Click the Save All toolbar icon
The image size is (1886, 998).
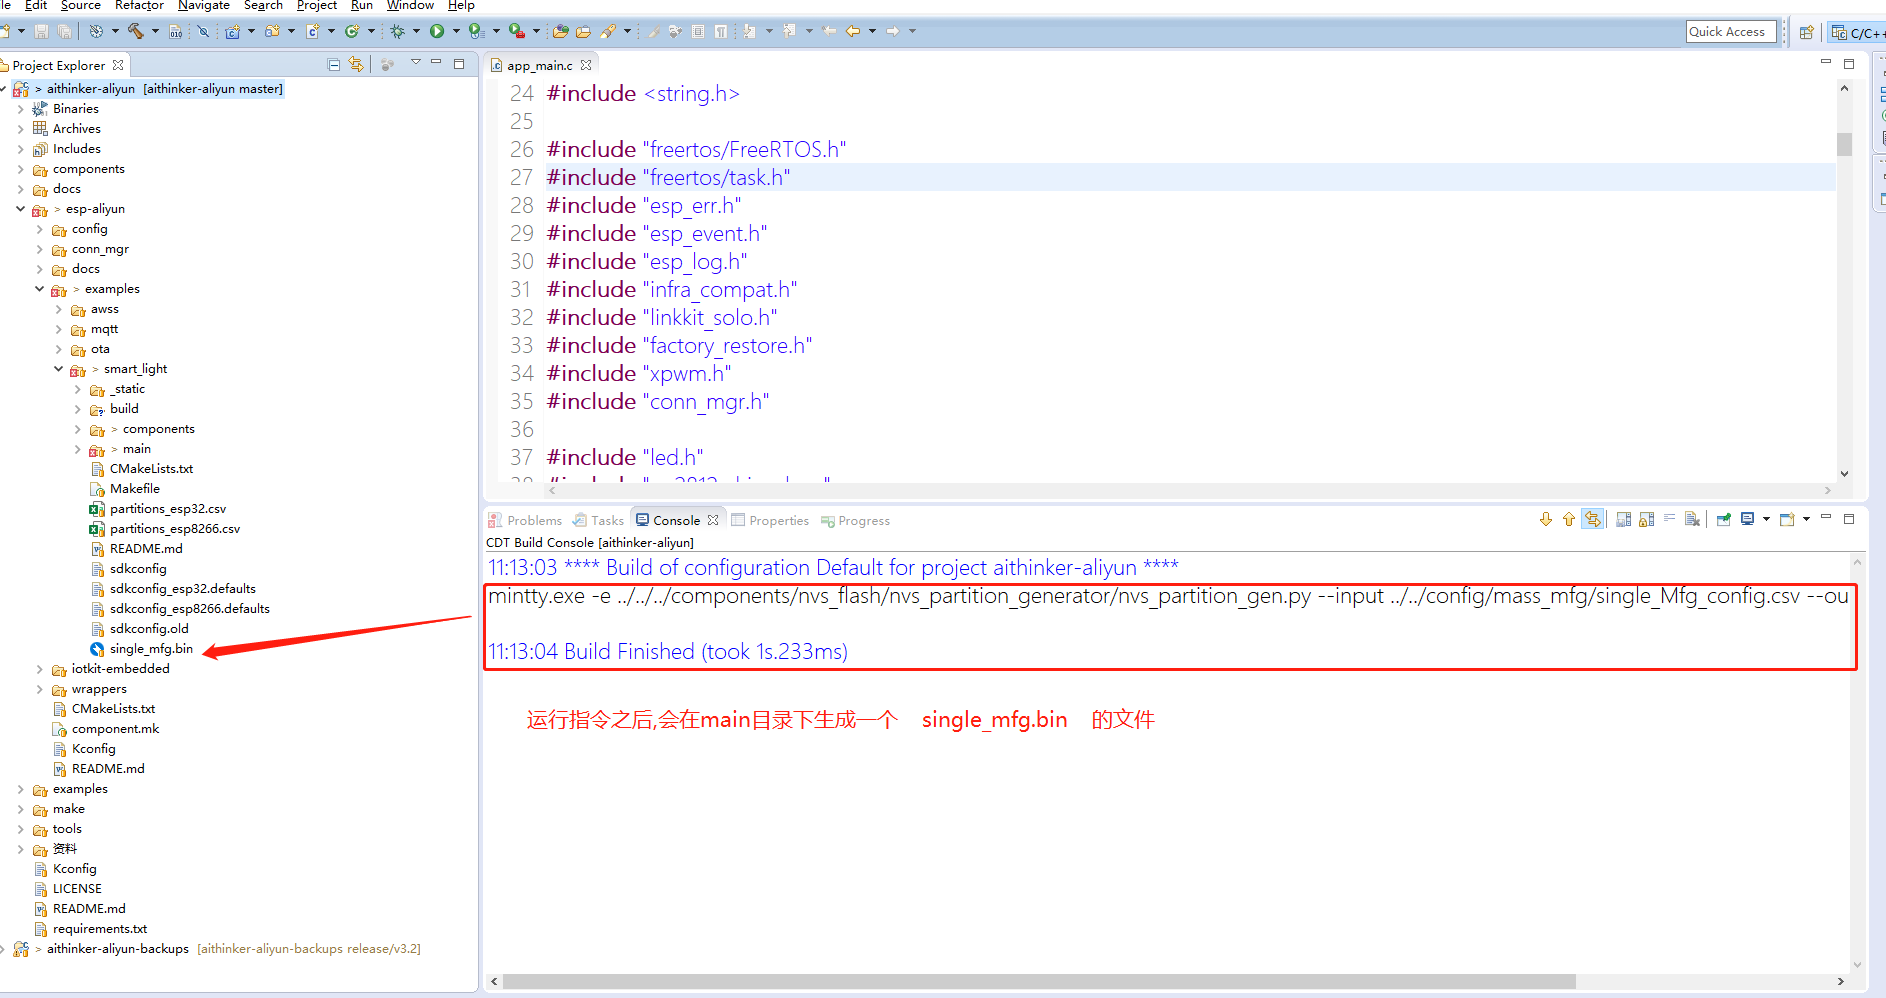(x=64, y=31)
